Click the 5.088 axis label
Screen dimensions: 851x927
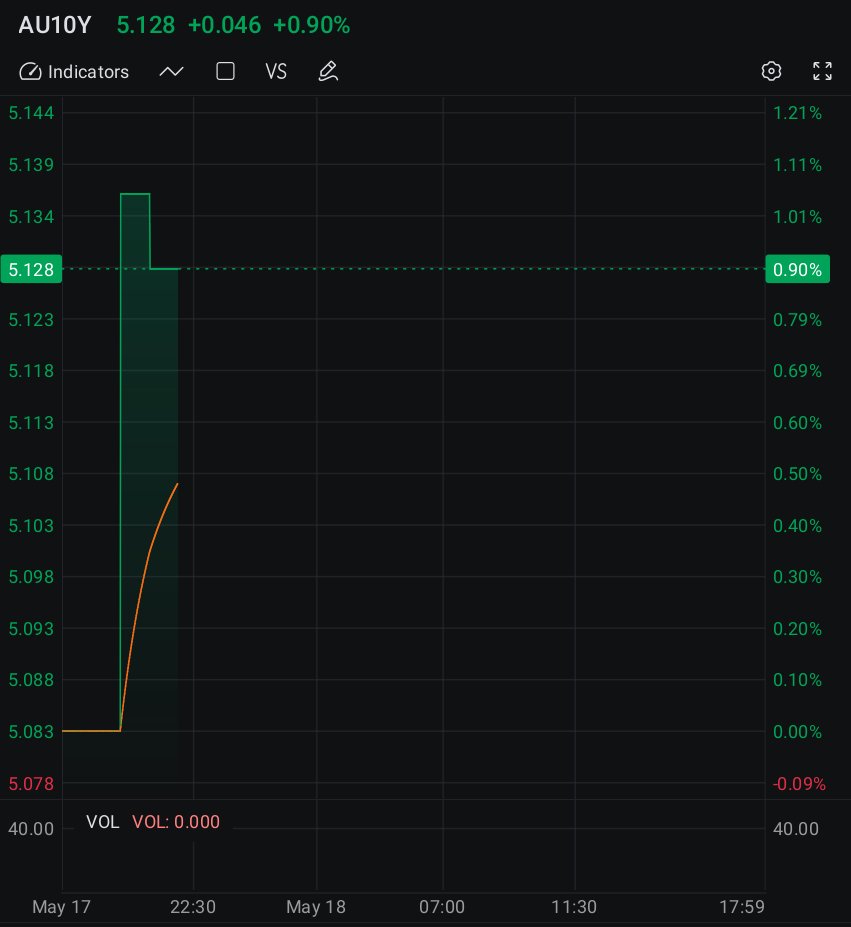pyautogui.click(x=31, y=680)
